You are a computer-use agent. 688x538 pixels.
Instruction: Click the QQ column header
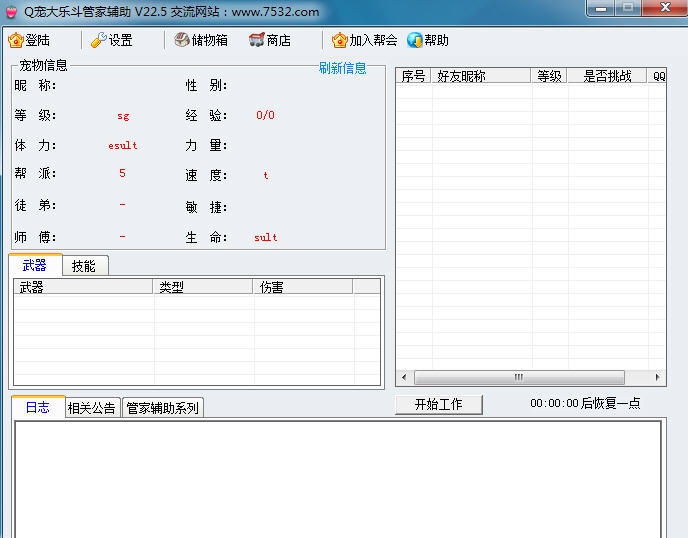tap(657, 76)
